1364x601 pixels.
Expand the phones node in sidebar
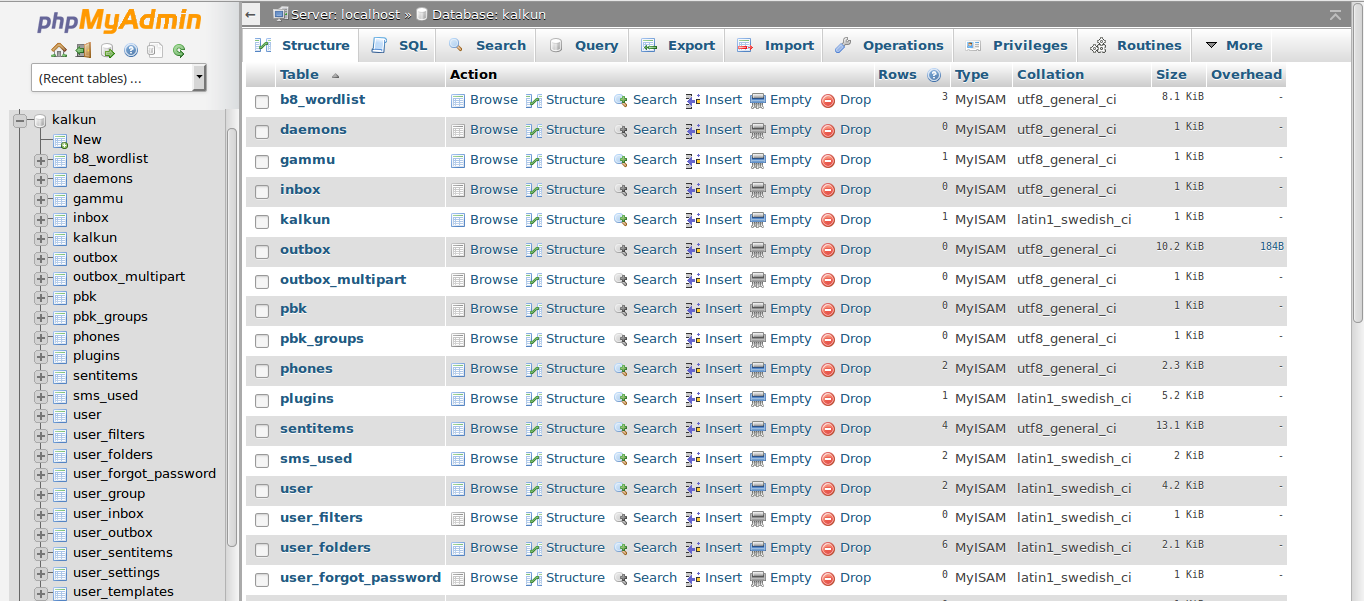click(41, 337)
